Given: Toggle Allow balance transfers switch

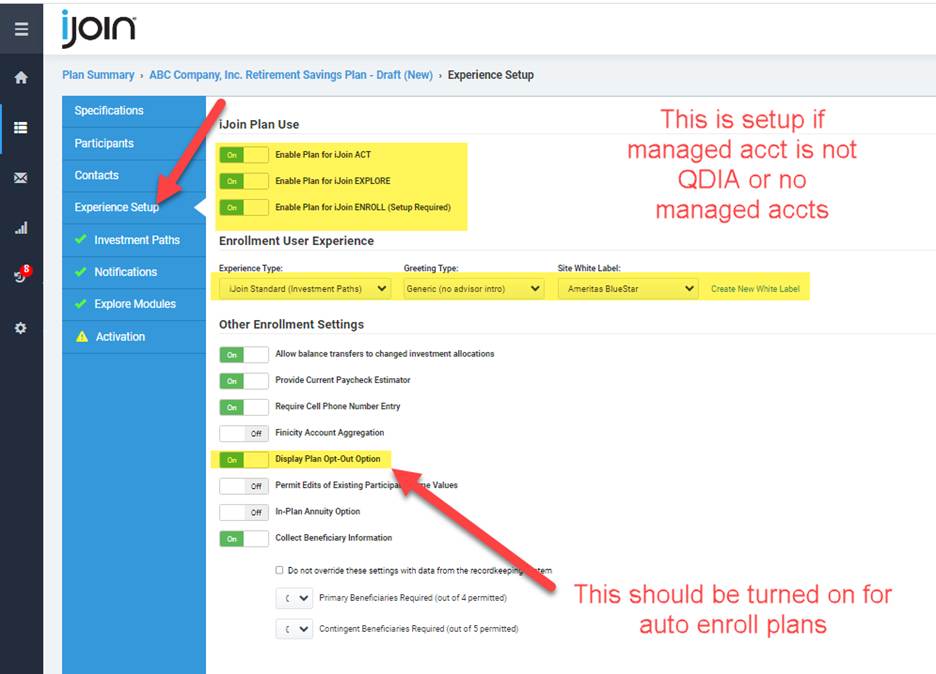Looking at the screenshot, I should 244,355.
